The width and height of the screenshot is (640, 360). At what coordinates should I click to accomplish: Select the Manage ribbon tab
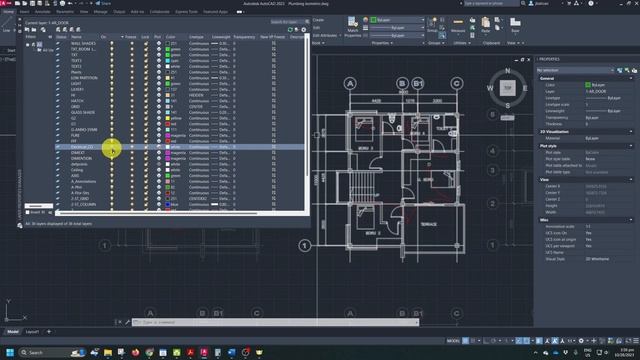[100, 12]
